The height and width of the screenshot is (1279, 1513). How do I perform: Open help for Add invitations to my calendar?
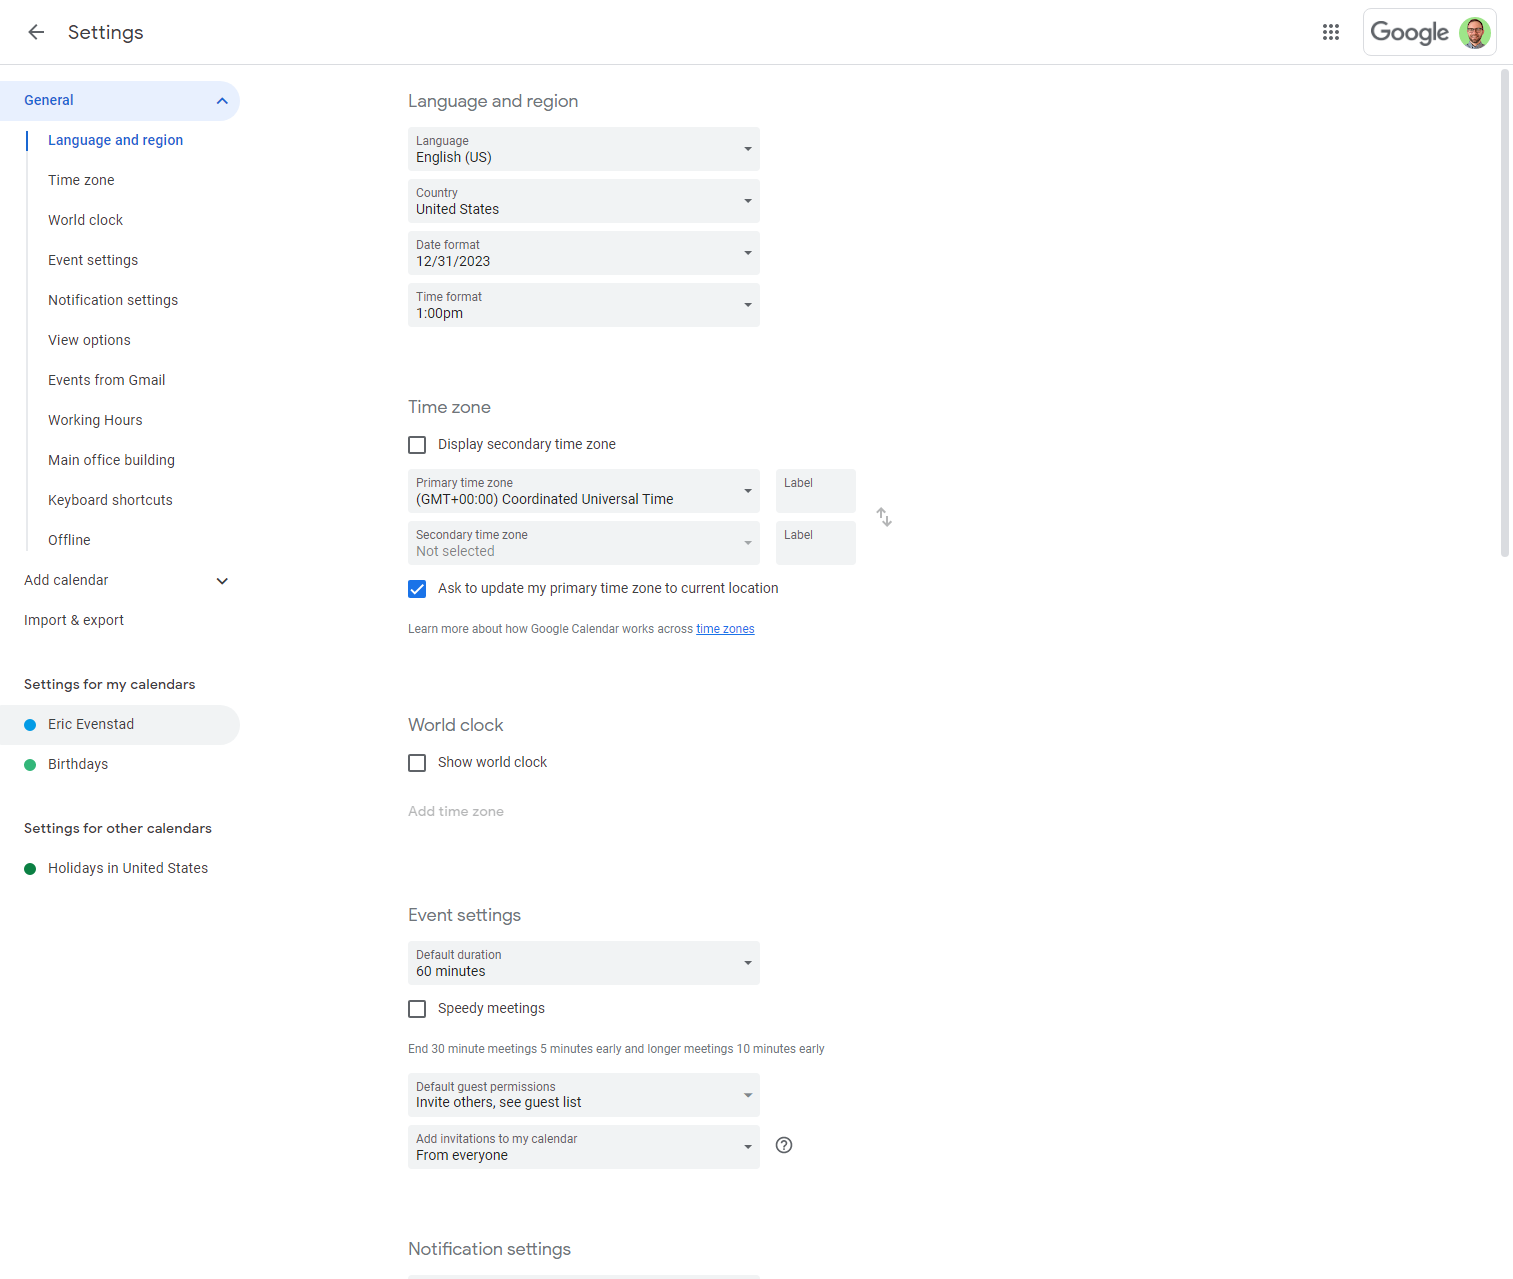click(x=784, y=1146)
